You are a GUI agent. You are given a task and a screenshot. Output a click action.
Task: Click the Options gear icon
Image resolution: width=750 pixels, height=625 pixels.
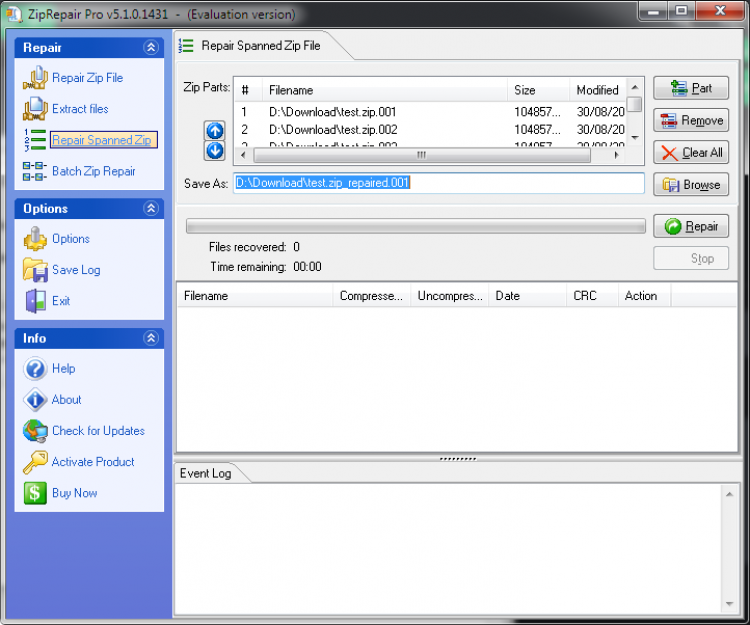point(35,239)
